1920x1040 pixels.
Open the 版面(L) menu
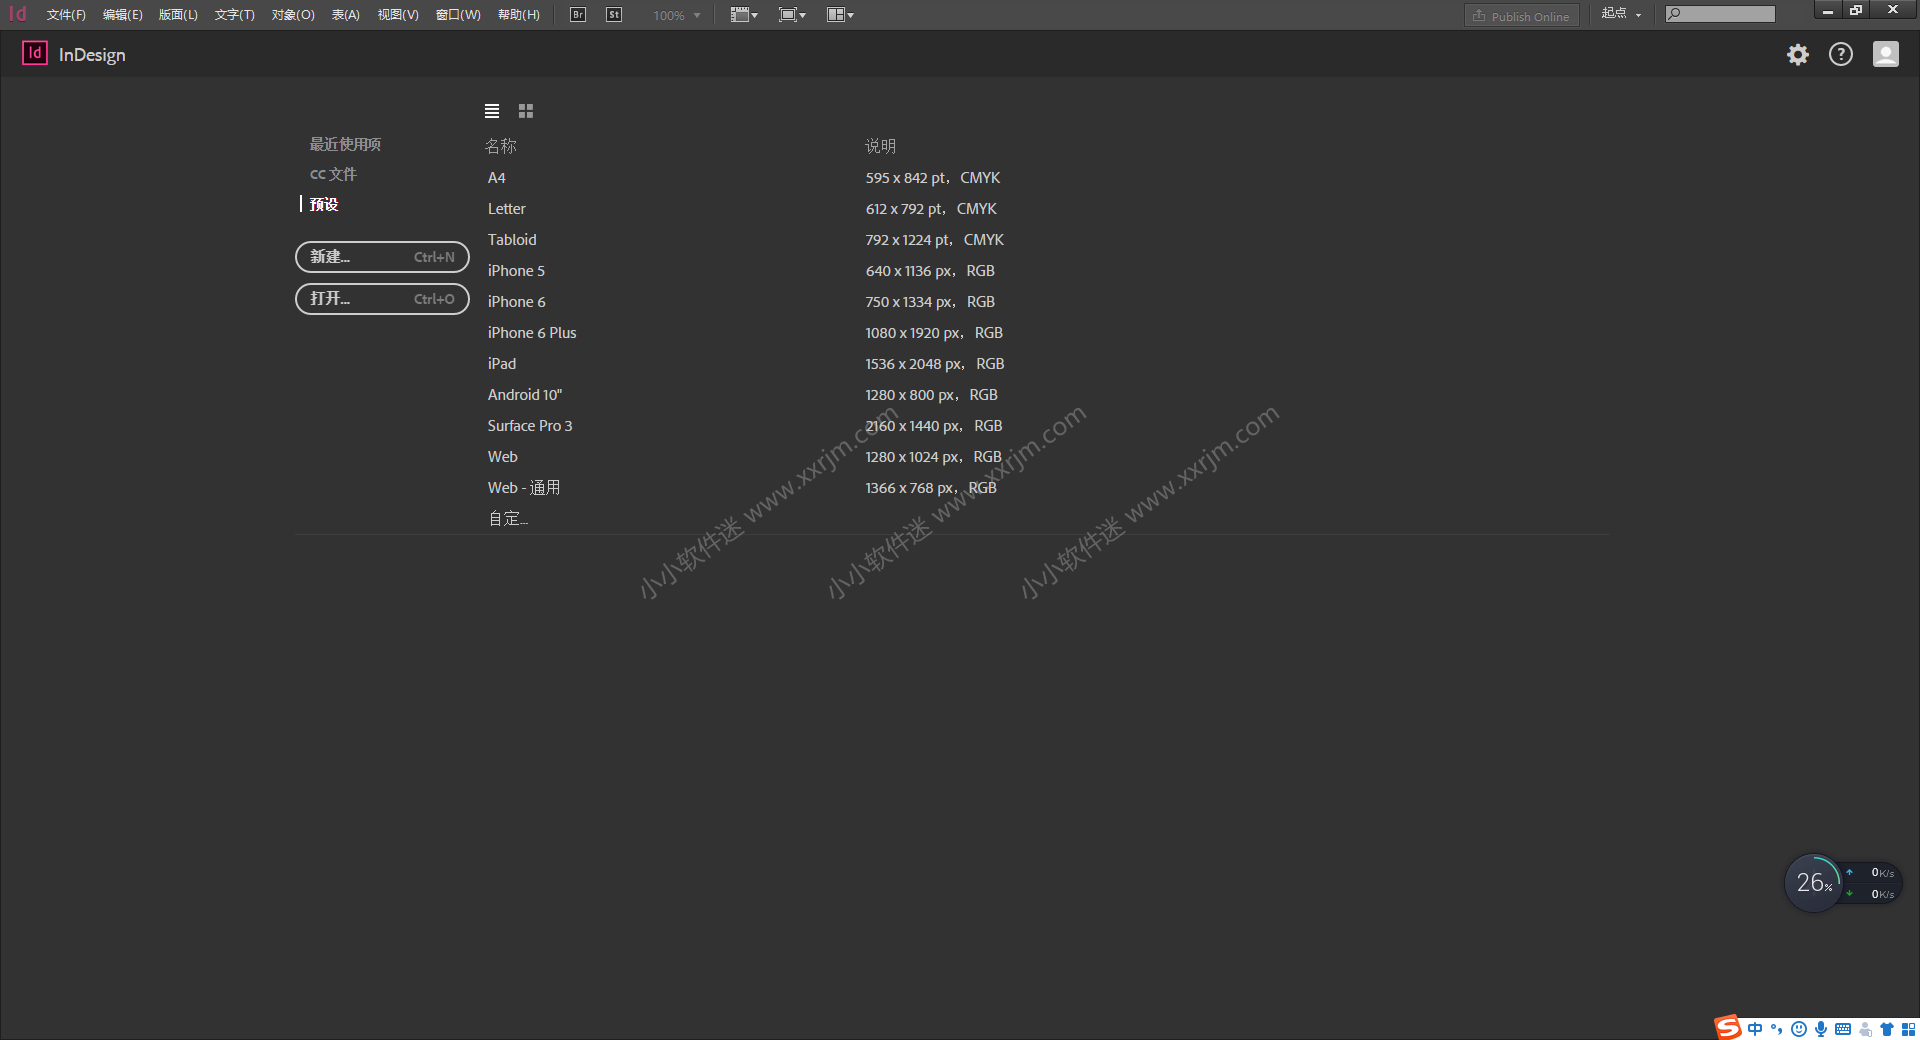coord(178,15)
